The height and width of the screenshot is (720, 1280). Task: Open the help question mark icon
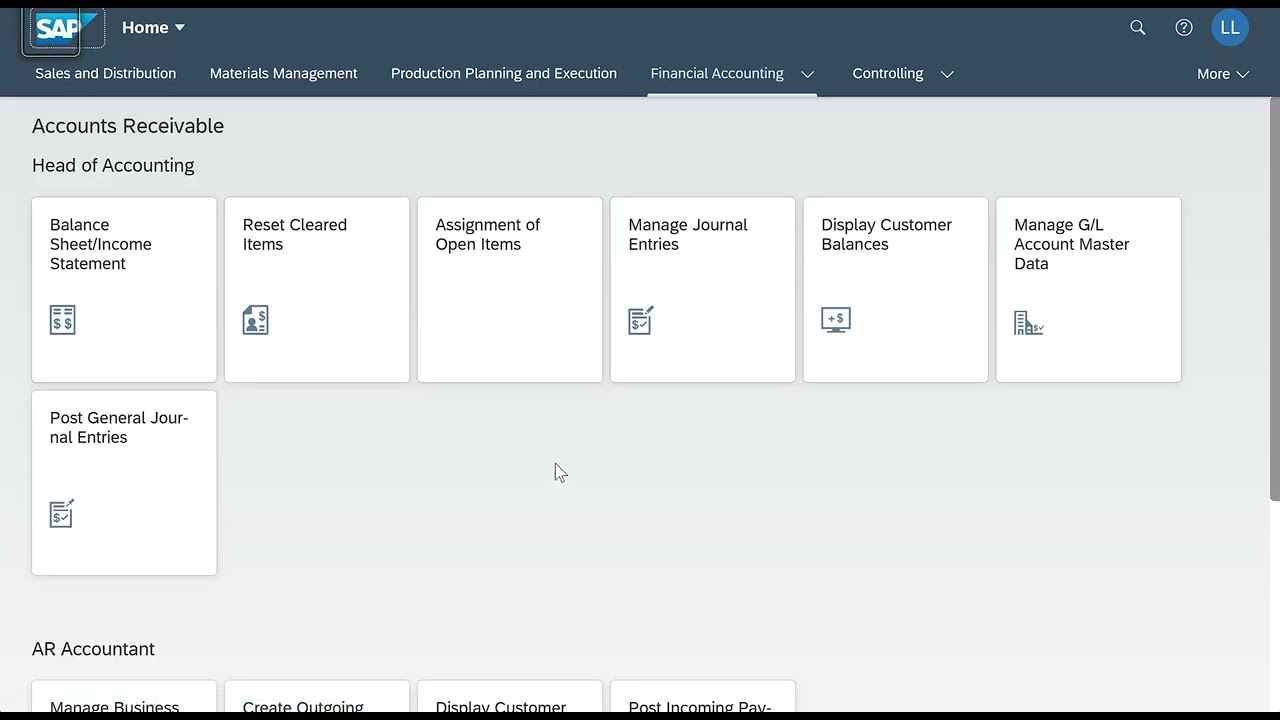click(1184, 28)
